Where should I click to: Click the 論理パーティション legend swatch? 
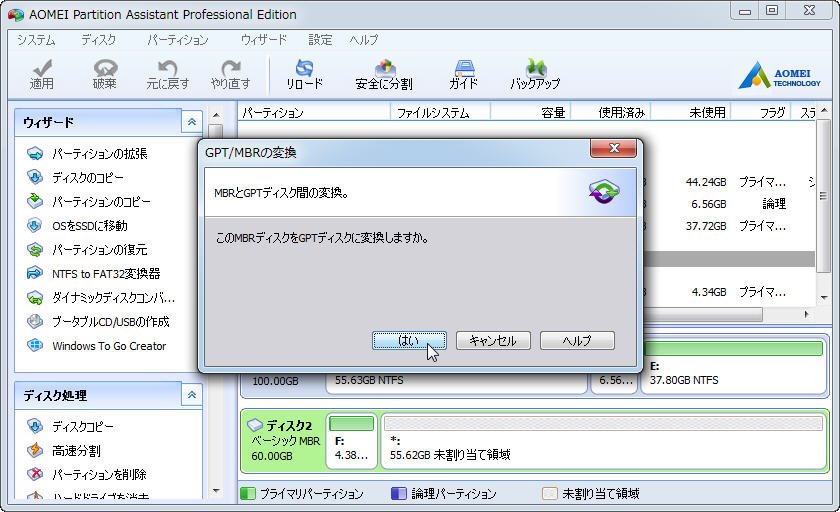coord(399,494)
